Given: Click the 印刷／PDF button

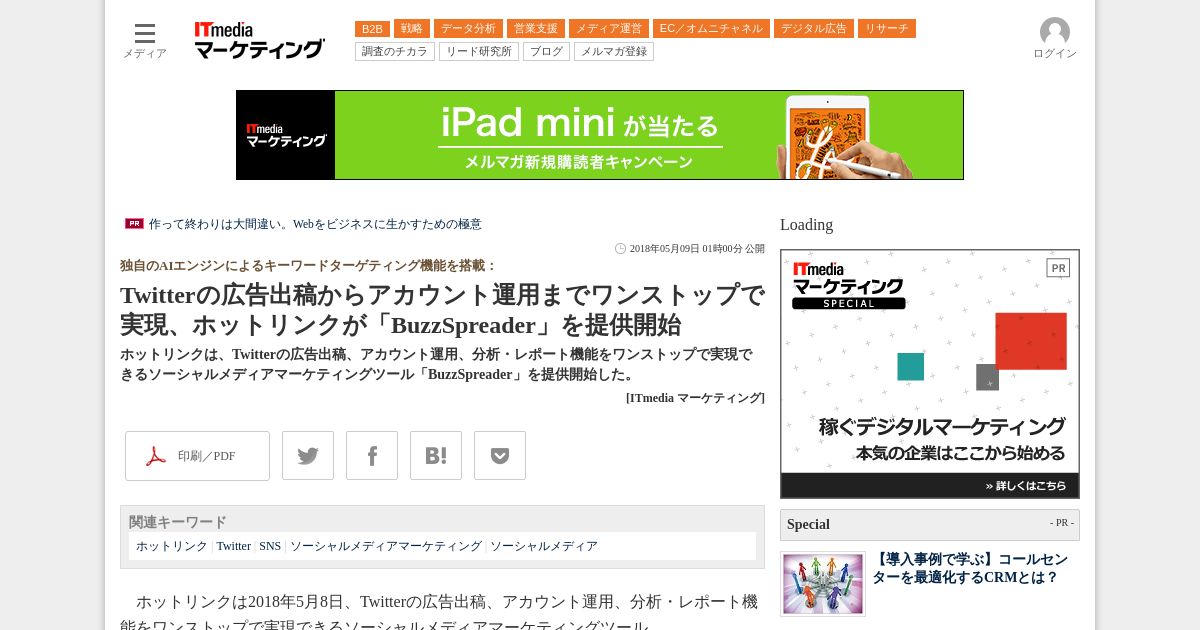Looking at the screenshot, I should click(197, 456).
